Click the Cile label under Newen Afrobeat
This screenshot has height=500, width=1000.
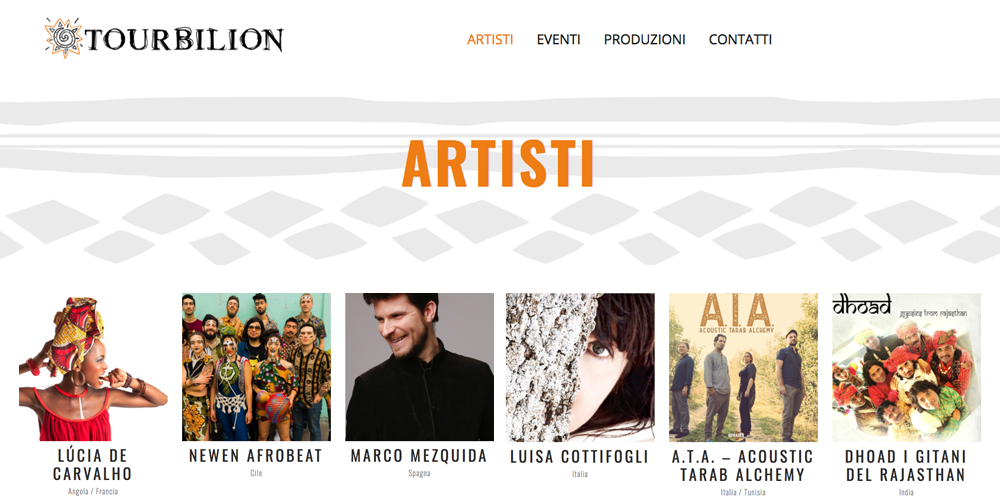[256, 474]
